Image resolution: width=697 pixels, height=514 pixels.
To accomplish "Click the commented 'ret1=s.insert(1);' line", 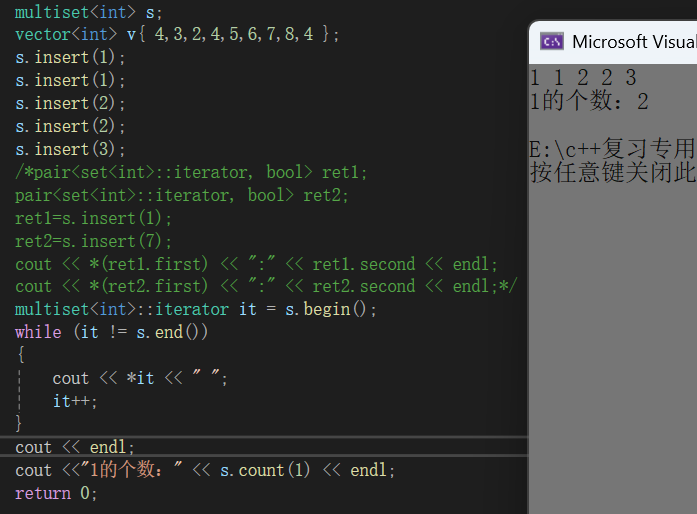I will coord(93,218).
